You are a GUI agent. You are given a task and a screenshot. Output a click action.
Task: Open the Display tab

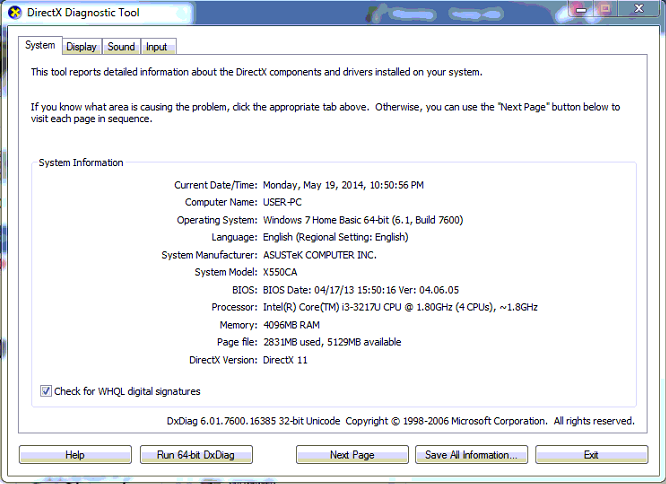click(81, 47)
